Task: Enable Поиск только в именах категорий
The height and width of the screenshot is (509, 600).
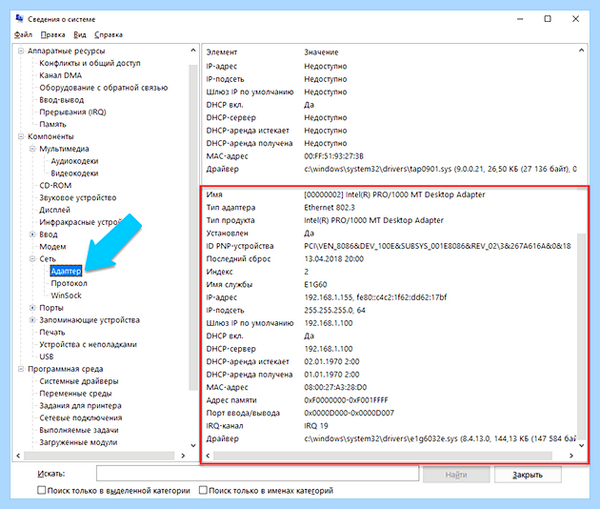Action: pyautogui.click(x=203, y=490)
